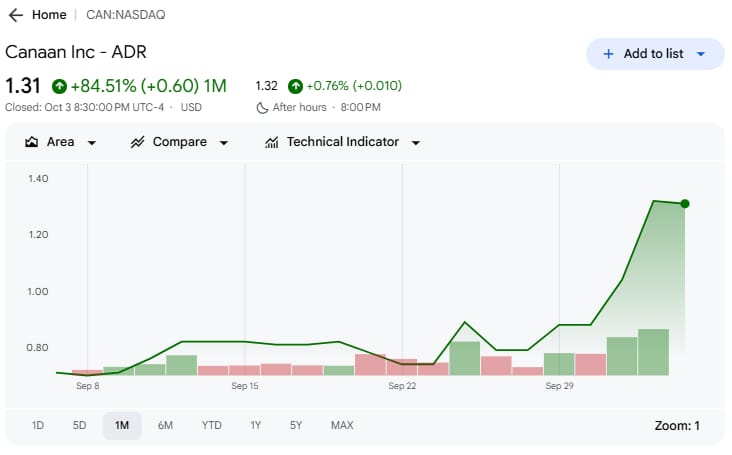Show the MAX time range

click(342, 426)
